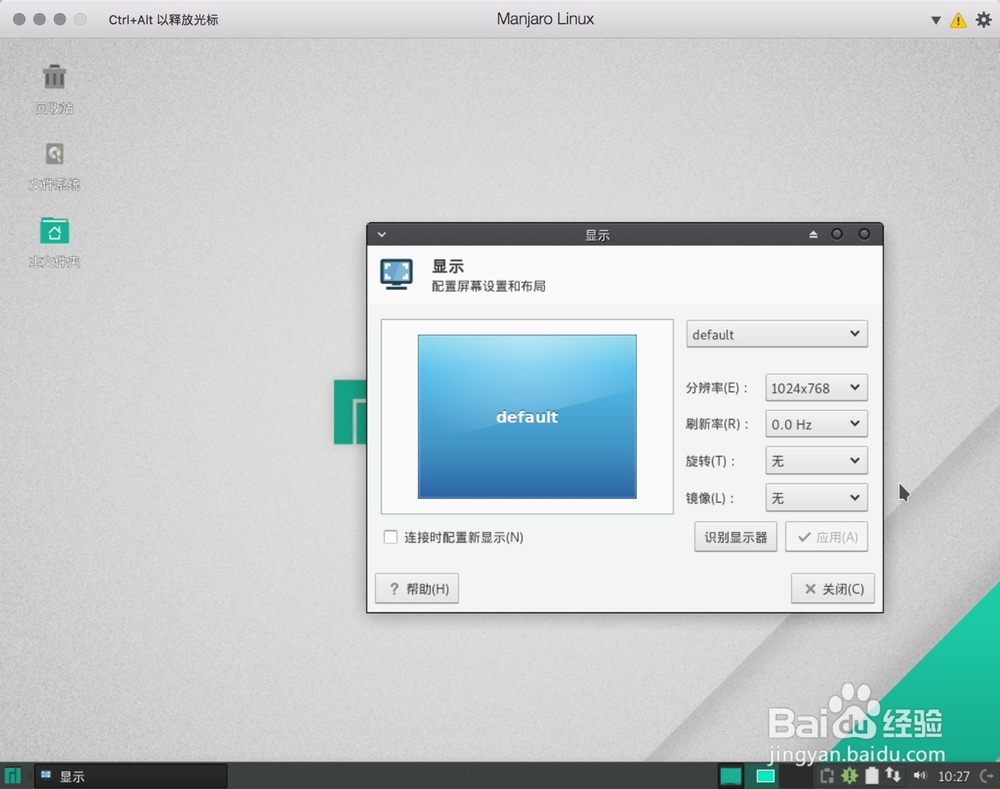Click the macOS red close window dot
The width and height of the screenshot is (1000, 789).
click(x=19, y=19)
